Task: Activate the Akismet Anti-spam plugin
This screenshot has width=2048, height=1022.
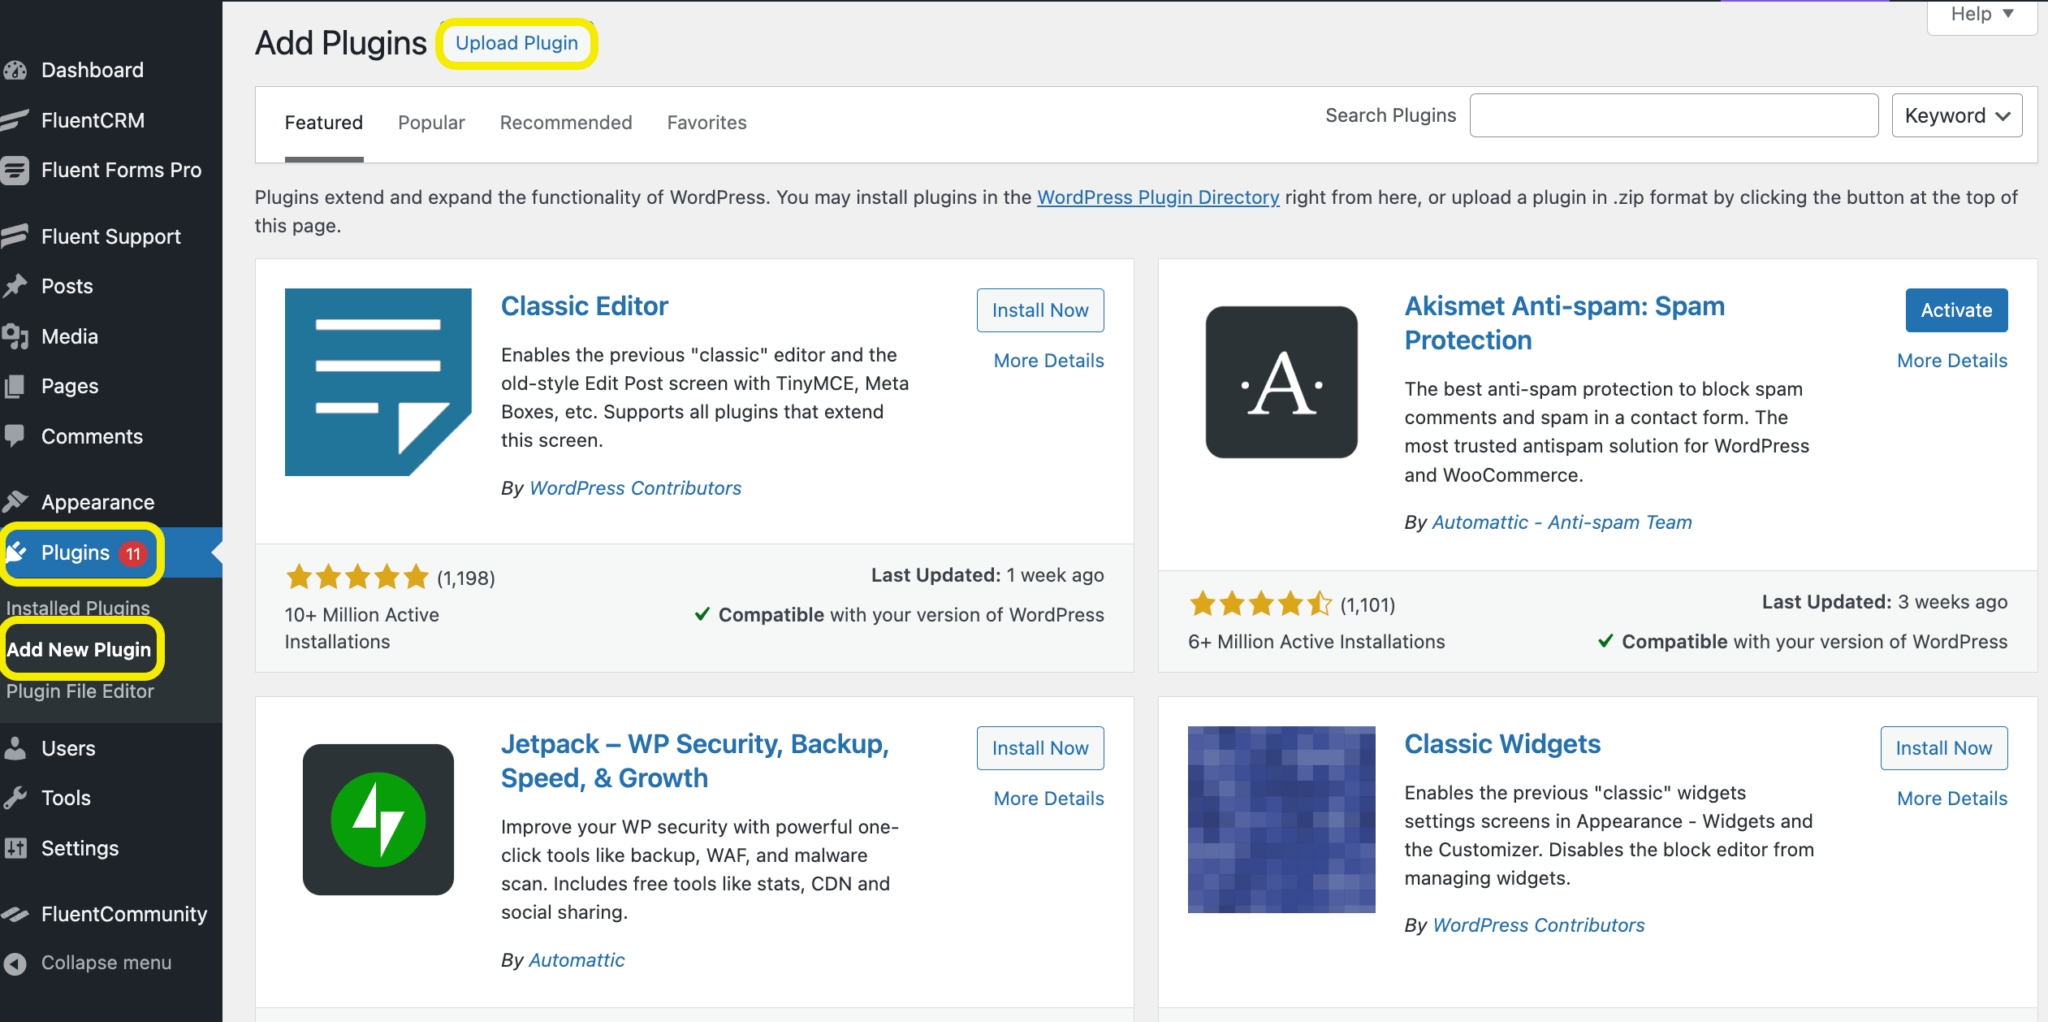Action: tap(1956, 310)
